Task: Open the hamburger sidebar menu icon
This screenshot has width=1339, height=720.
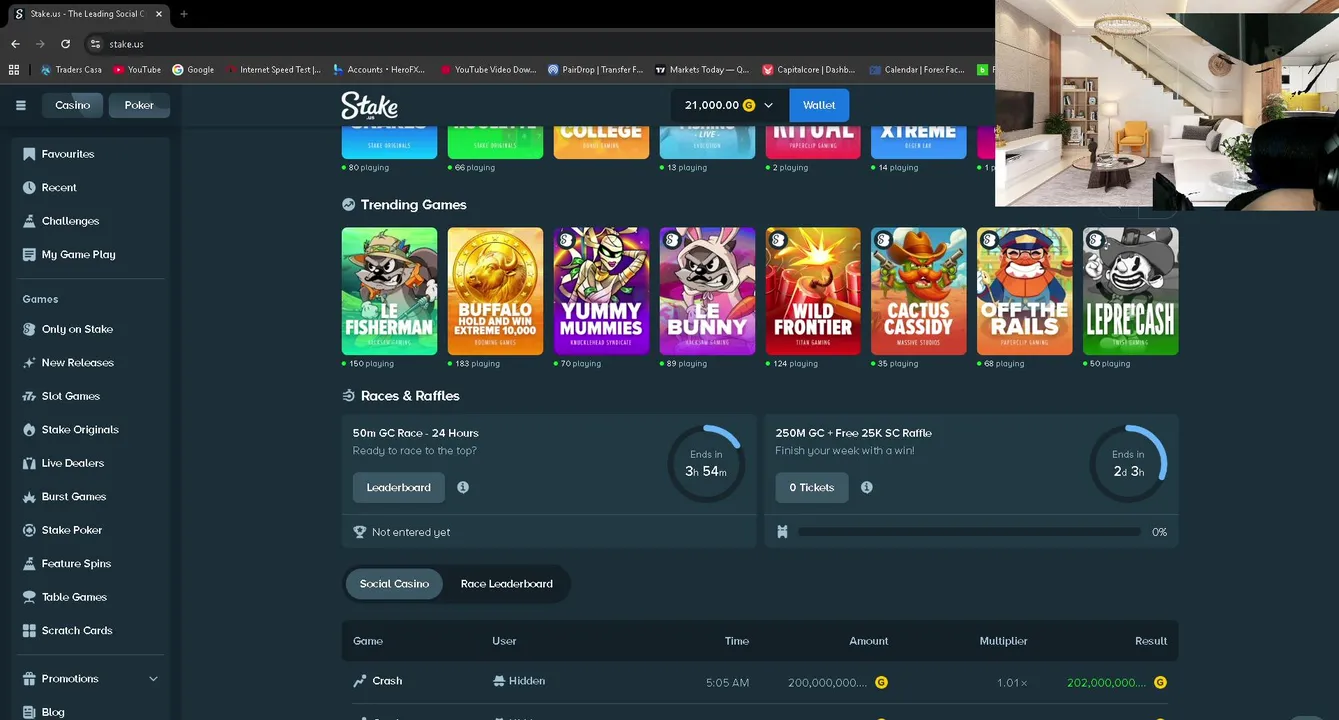Action: point(20,105)
